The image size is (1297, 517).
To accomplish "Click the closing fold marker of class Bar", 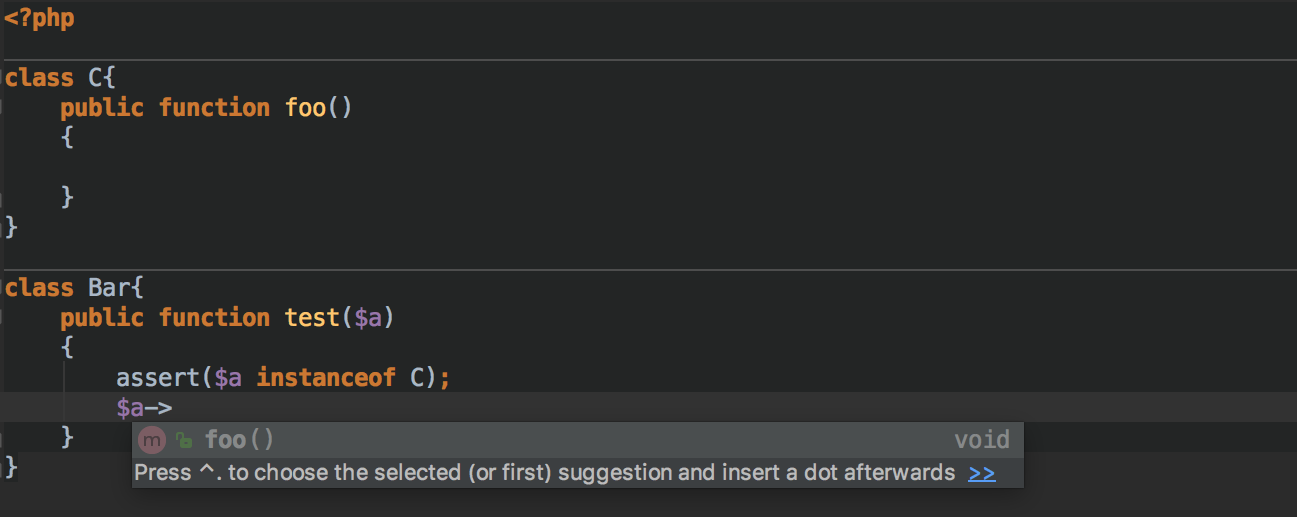I will coord(3,466).
